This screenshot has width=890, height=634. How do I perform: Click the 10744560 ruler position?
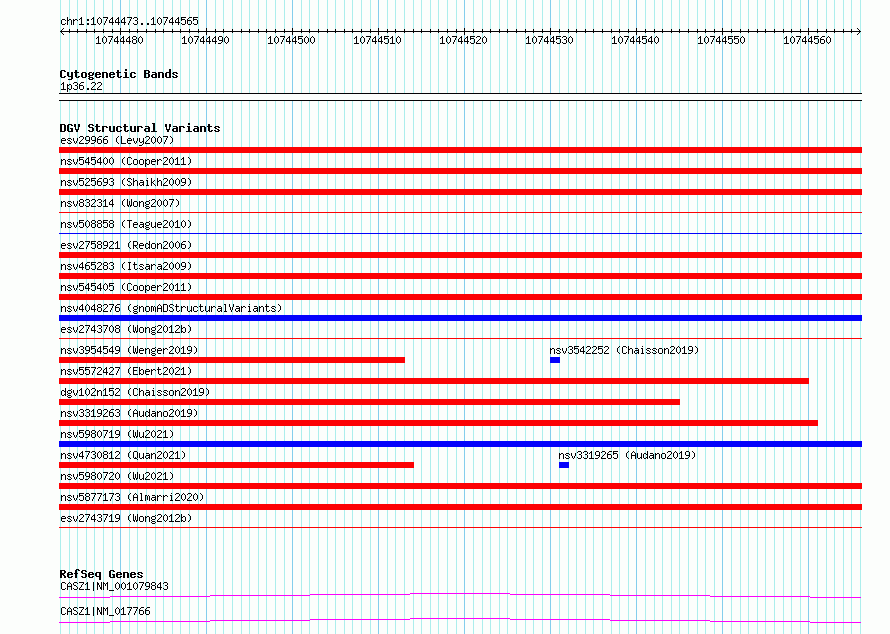coord(807,40)
